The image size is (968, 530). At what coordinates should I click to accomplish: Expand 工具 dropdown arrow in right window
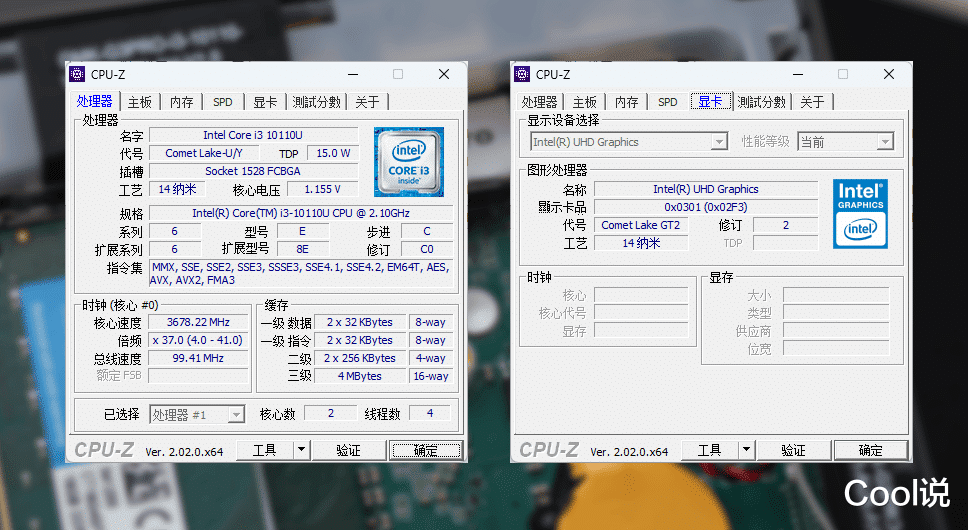746,450
